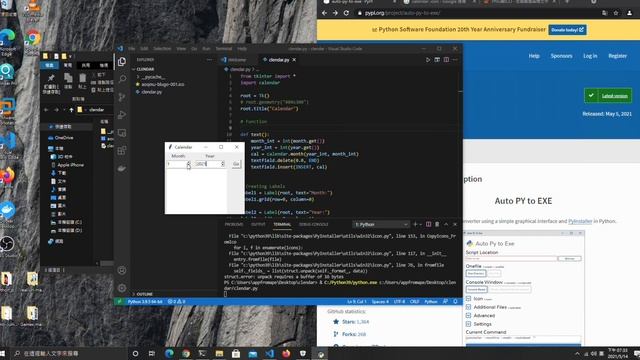Open the Remote Explorer icon in VS Code
Screen dimensions: 640x360
click(122, 133)
